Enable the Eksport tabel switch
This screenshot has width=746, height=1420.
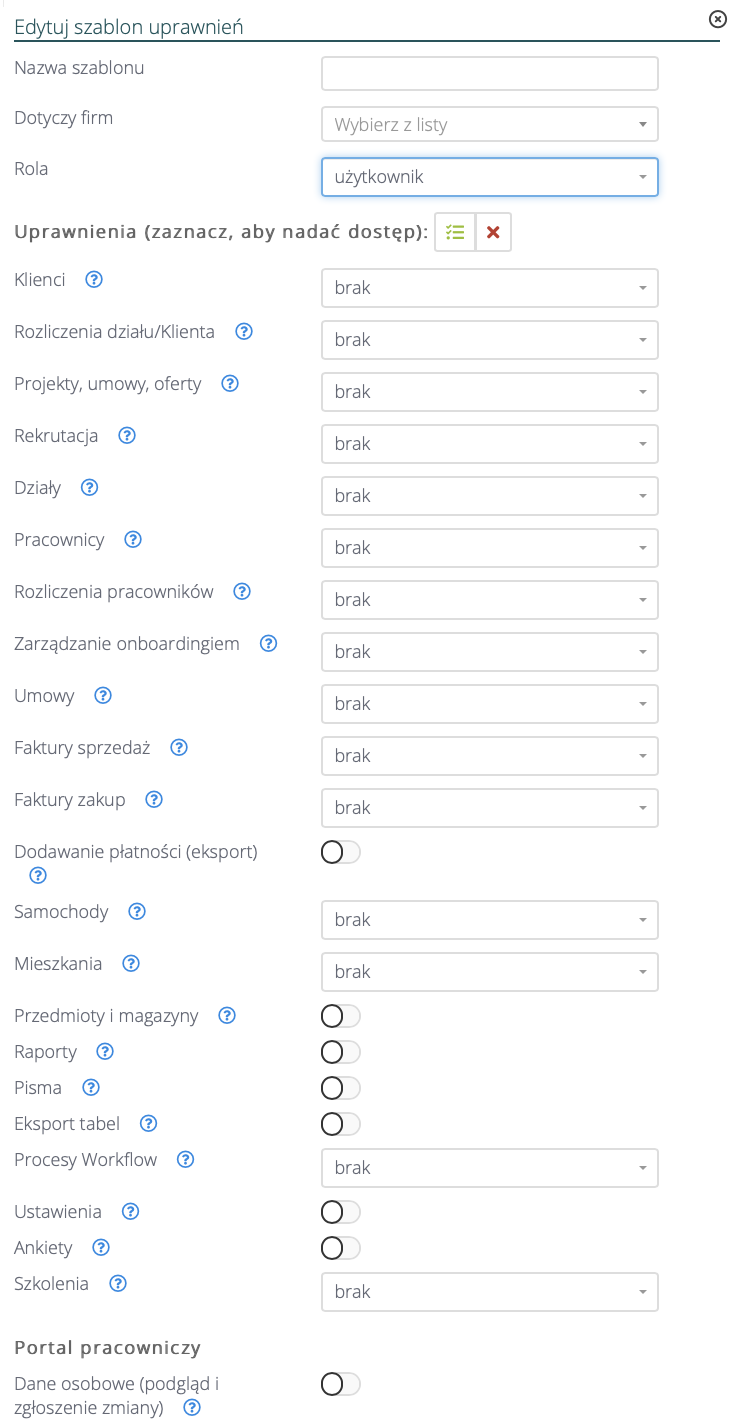pos(340,1124)
